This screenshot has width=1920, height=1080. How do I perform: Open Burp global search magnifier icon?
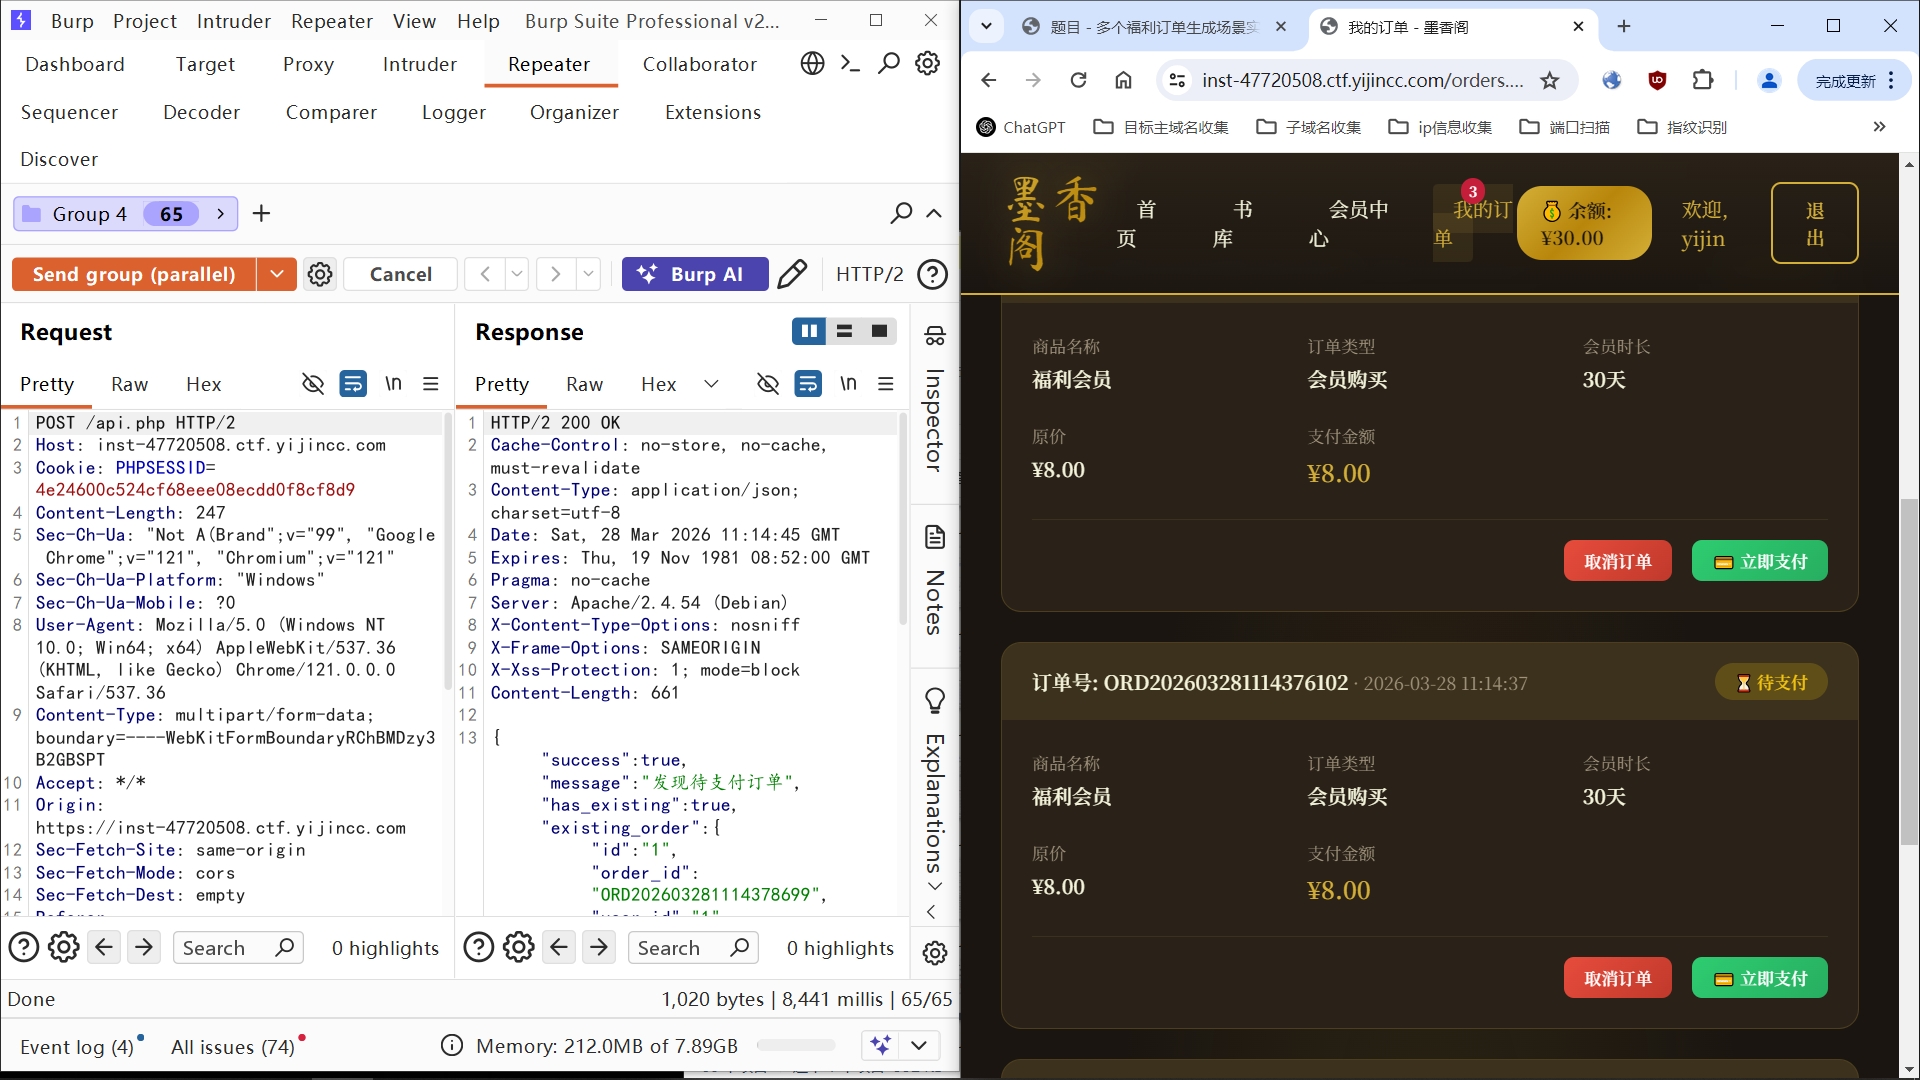pyautogui.click(x=888, y=64)
